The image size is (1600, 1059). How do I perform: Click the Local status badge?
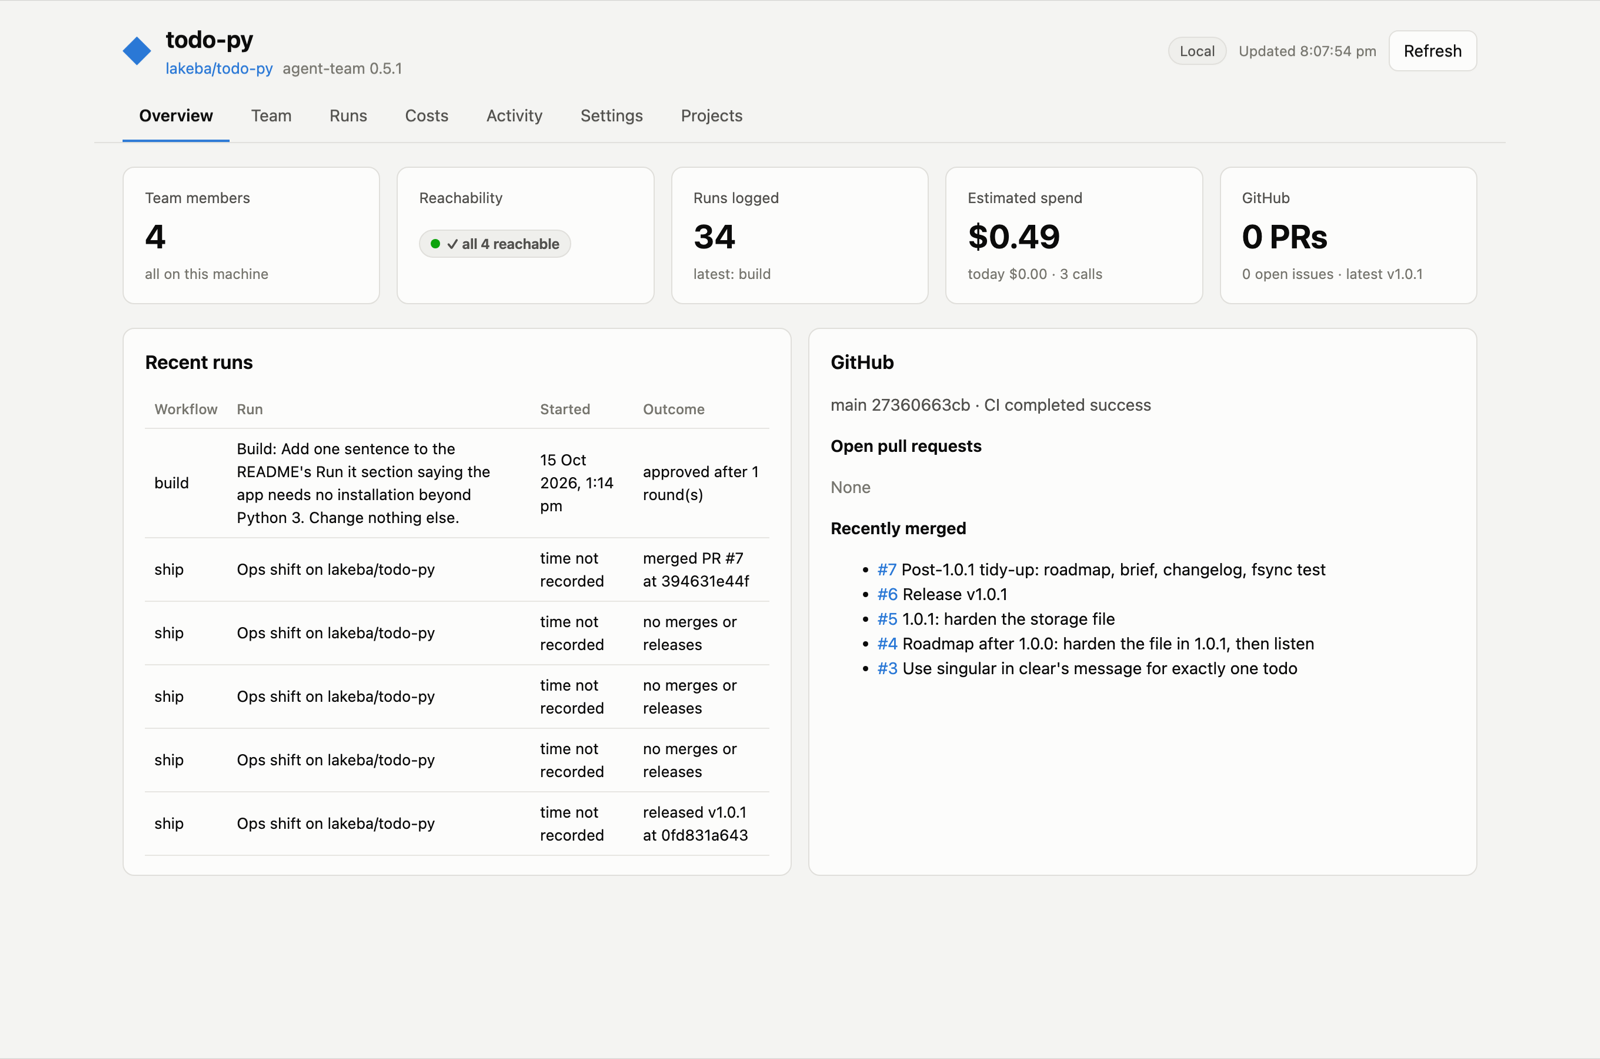pyautogui.click(x=1197, y=51)
